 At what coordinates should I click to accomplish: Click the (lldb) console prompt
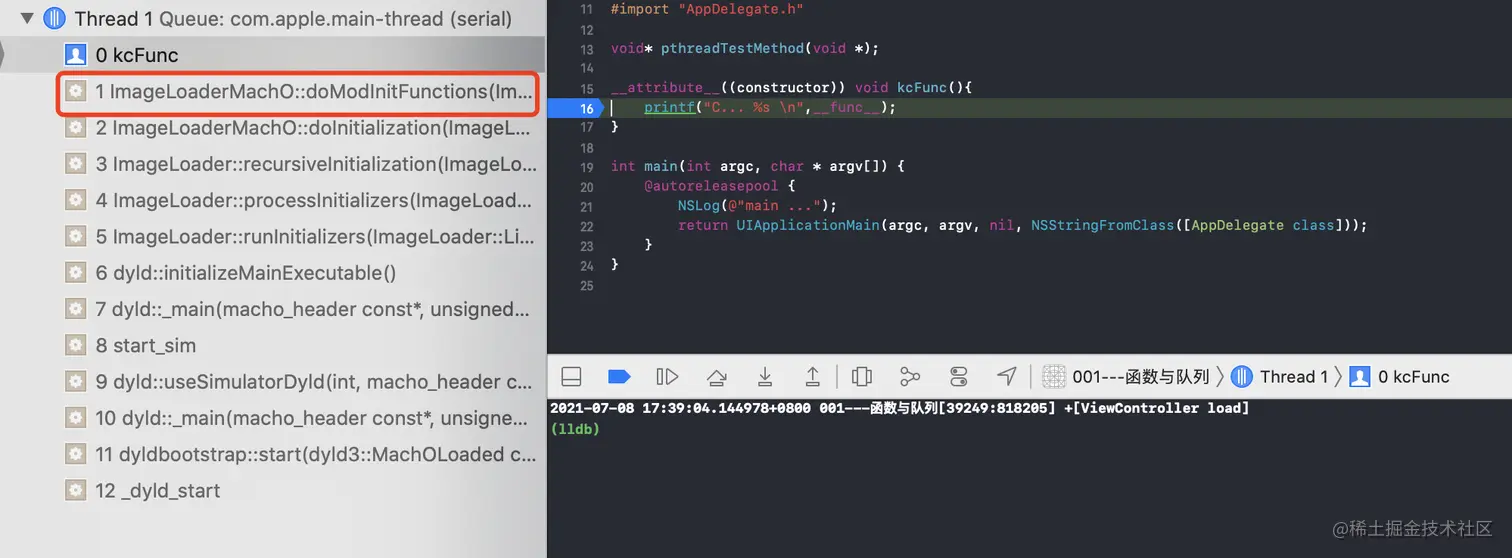pyautogui.click(x=574, y=428)
